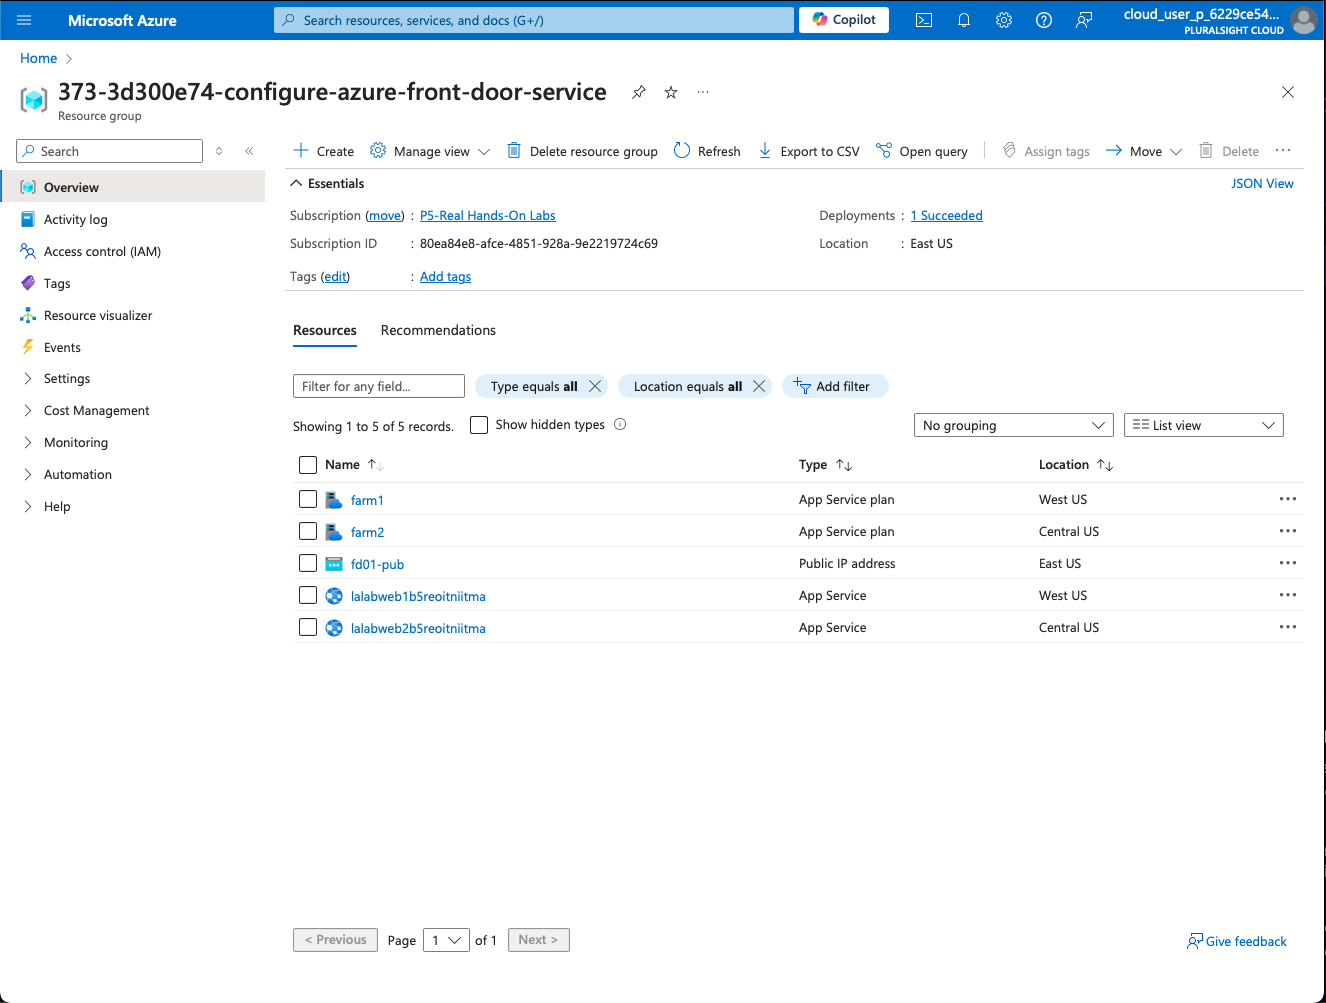
Task: Click the info icon beside Show hidden types
Action: 620,424
